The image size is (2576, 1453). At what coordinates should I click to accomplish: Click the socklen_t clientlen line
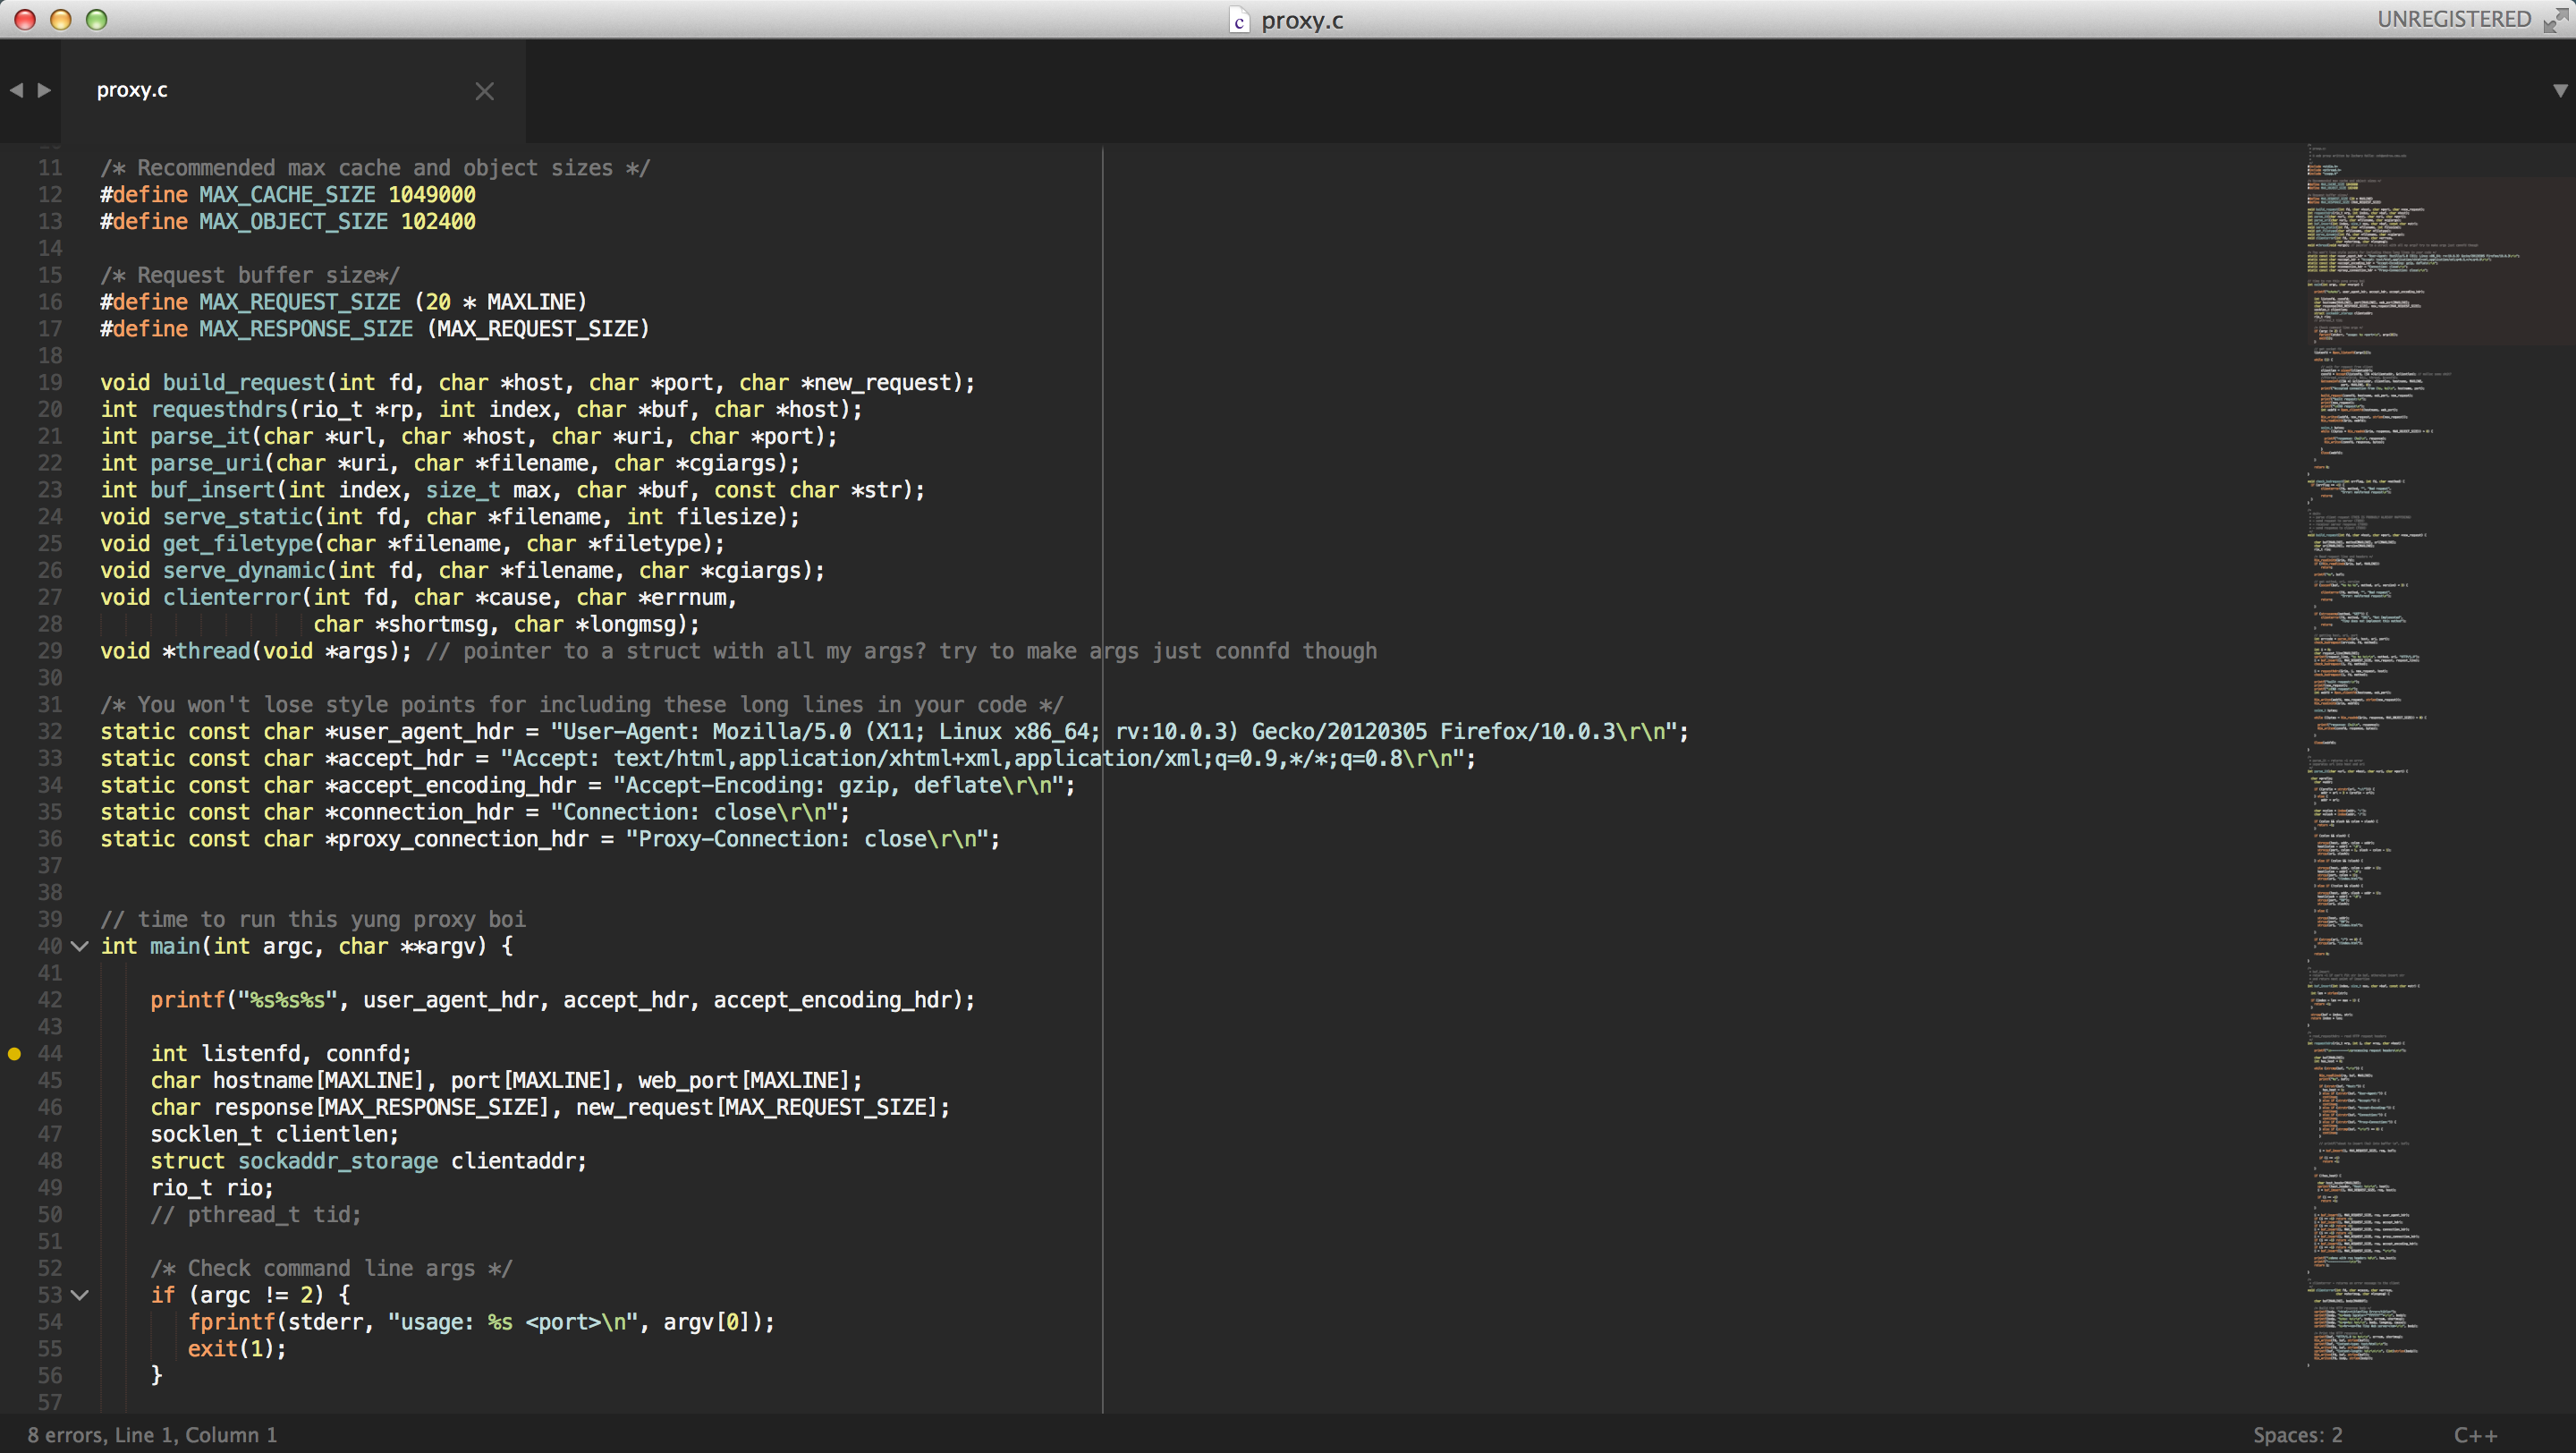click(x=275, y=1134)
